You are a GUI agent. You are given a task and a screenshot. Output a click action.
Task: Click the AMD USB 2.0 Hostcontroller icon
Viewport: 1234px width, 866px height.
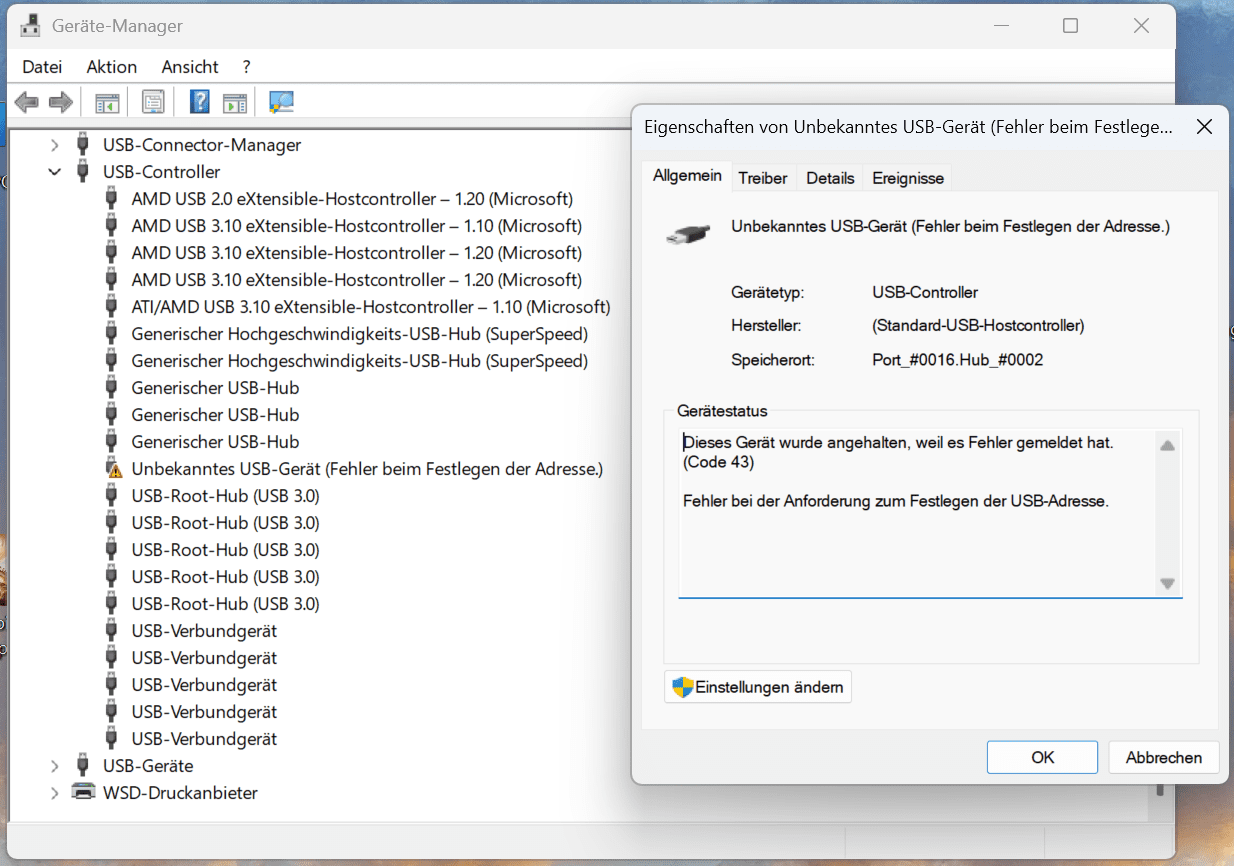113,199
